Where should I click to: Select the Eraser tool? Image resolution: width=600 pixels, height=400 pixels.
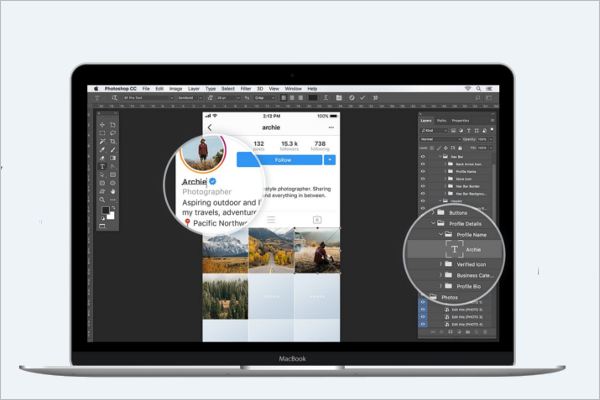tap(102, 158)
